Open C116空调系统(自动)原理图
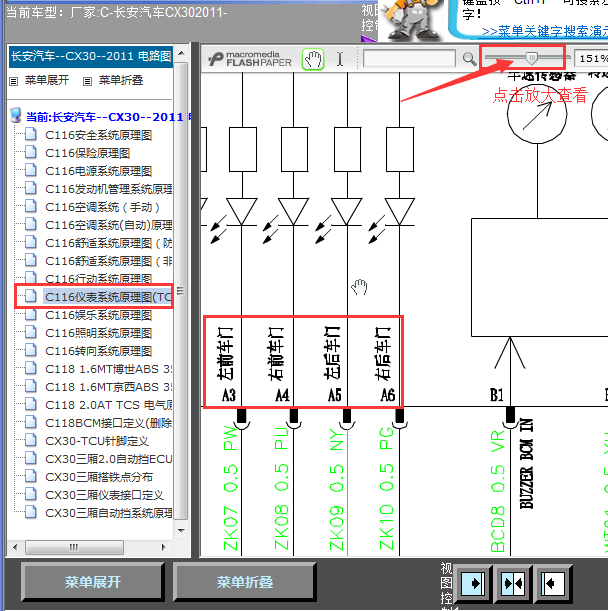This screenshot has height=611, width=608. [x=108, y=225]
